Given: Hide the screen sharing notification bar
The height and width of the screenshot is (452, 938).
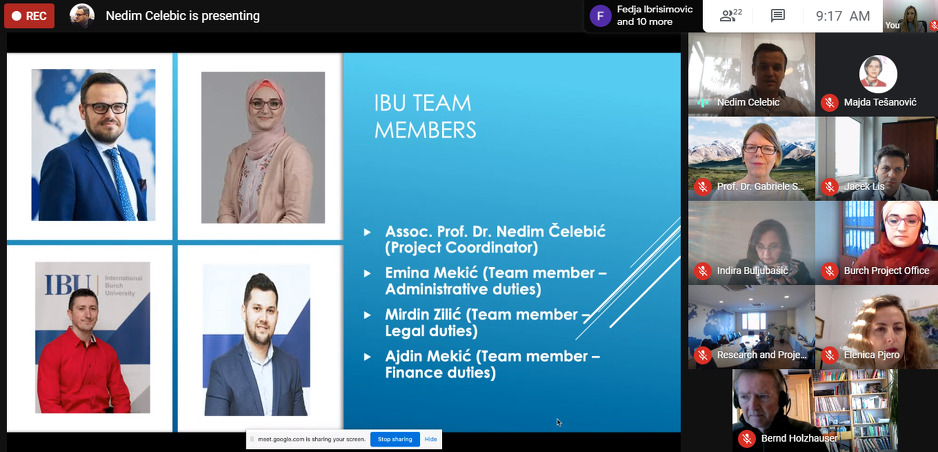Looking at the screenshot, I should pyautogui.click(x=431, y=439).
